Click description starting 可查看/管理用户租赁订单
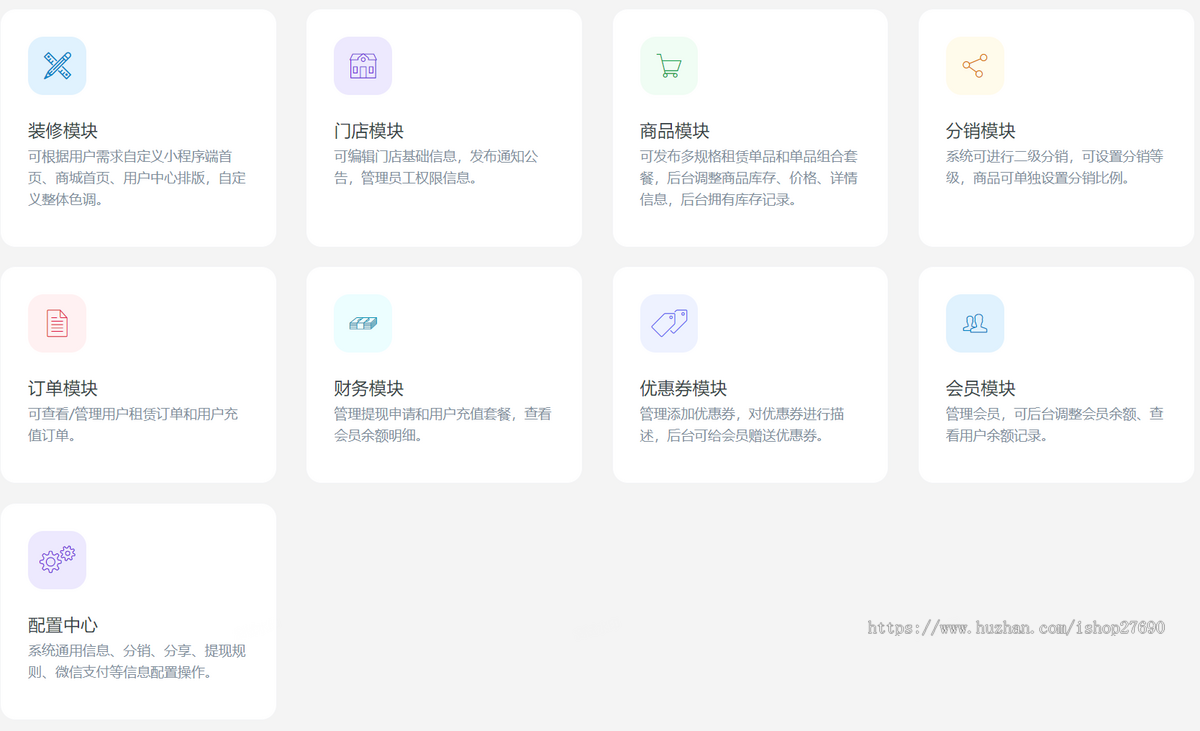This screenshot has width=1200, height=731. (133, 424)
